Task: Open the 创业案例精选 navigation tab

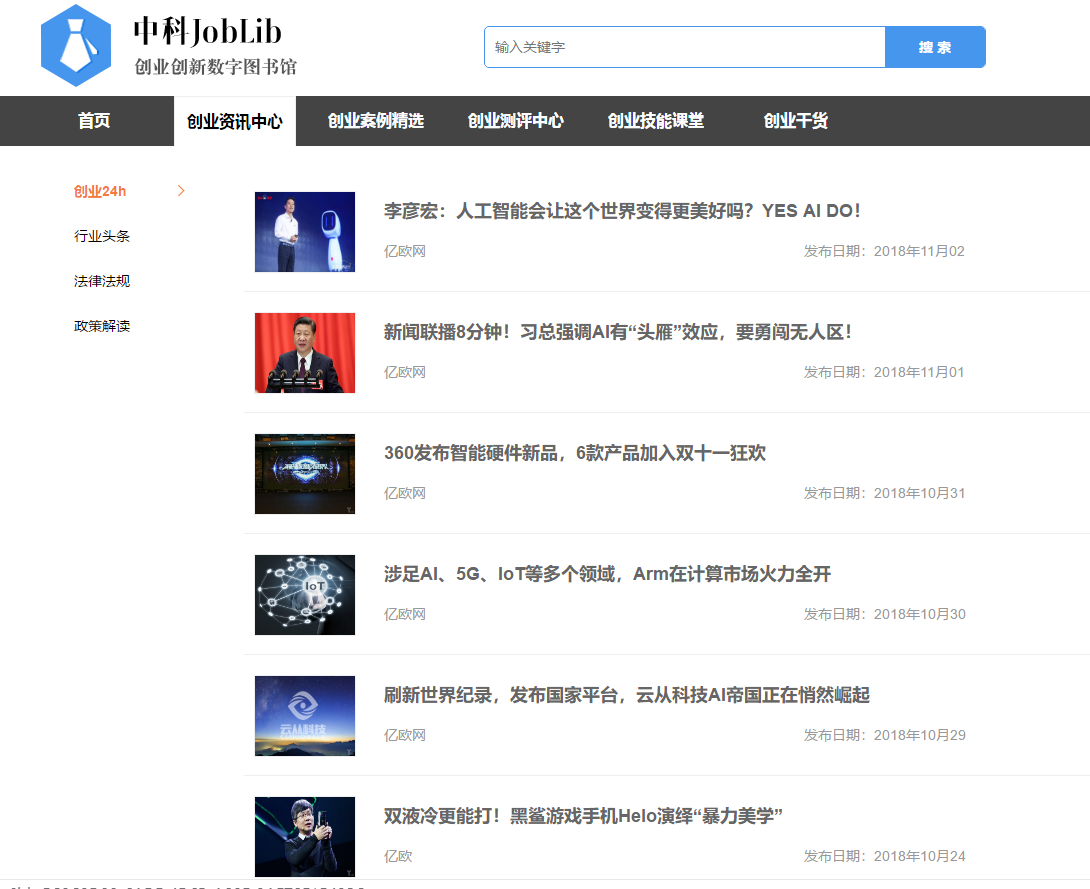Action: click(375, 121)
